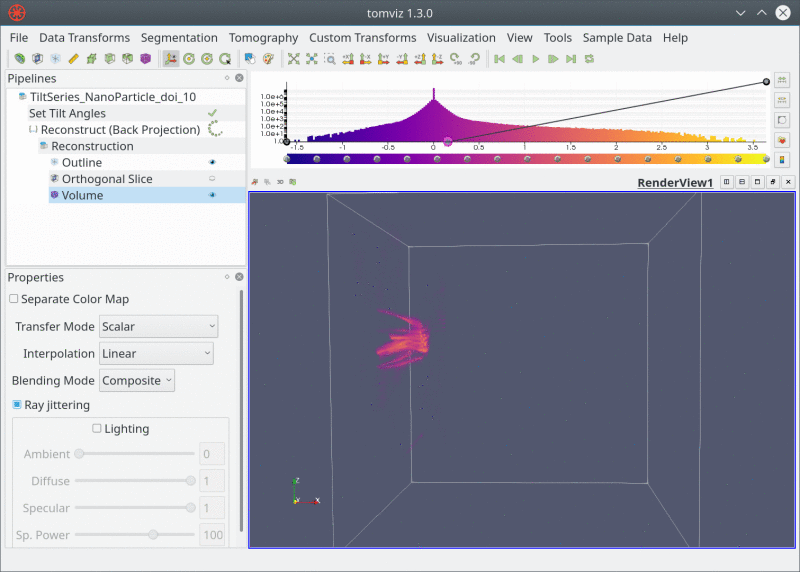The width and height of the screenshot is (800, 572).
Task: Toggle the orientation axes toolbar button
Action: [170, 59]
